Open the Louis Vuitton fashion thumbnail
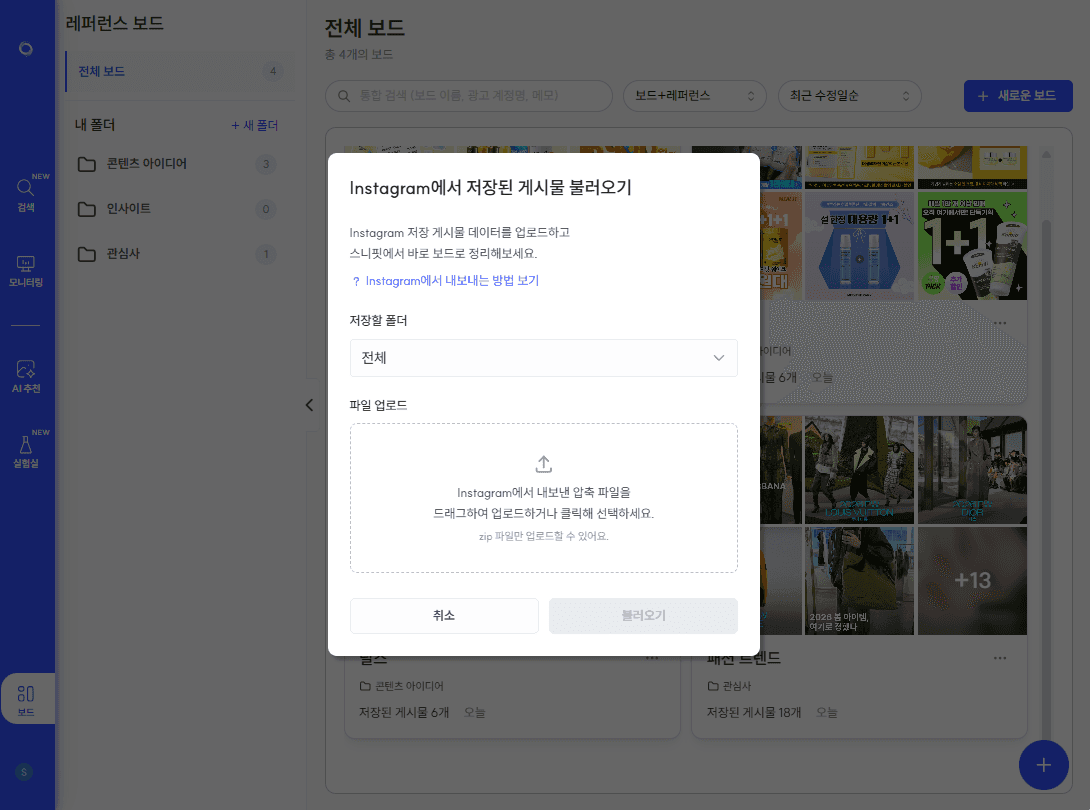Viewport: 1090px width, 810px height. pyautogui.click(x=859, y=470)
